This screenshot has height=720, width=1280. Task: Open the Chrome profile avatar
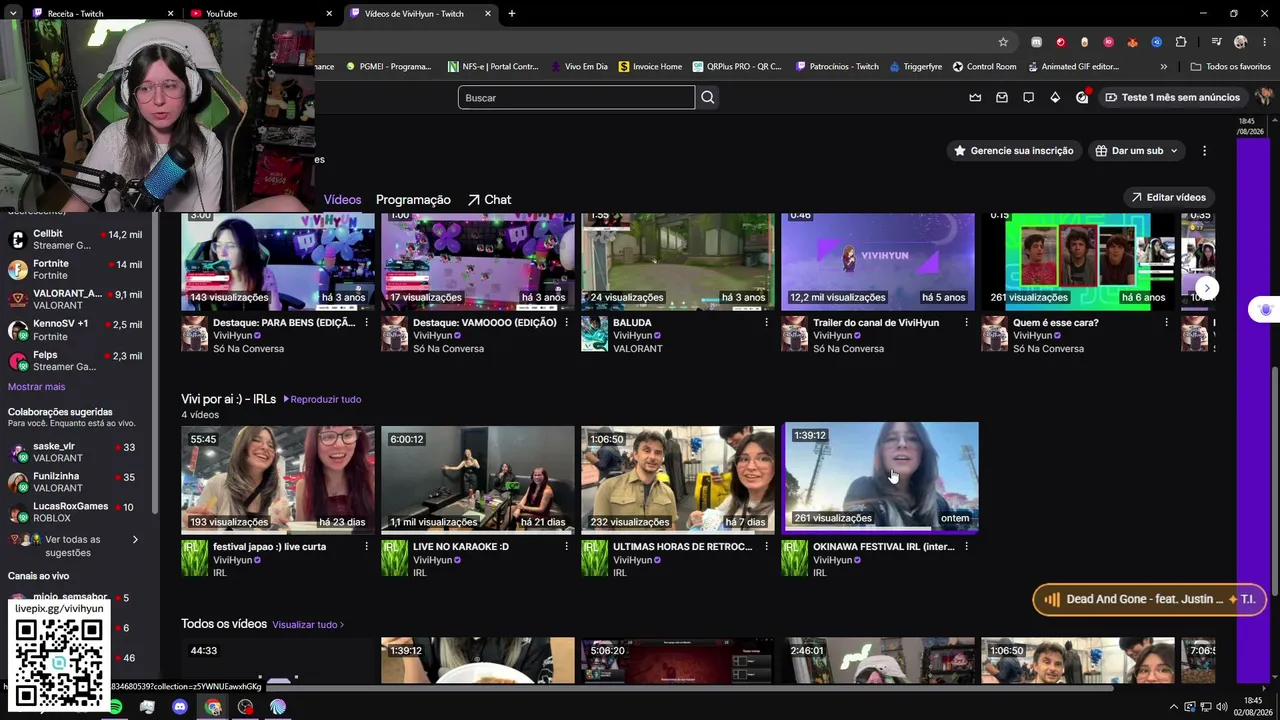click(x=1241, y=42)
